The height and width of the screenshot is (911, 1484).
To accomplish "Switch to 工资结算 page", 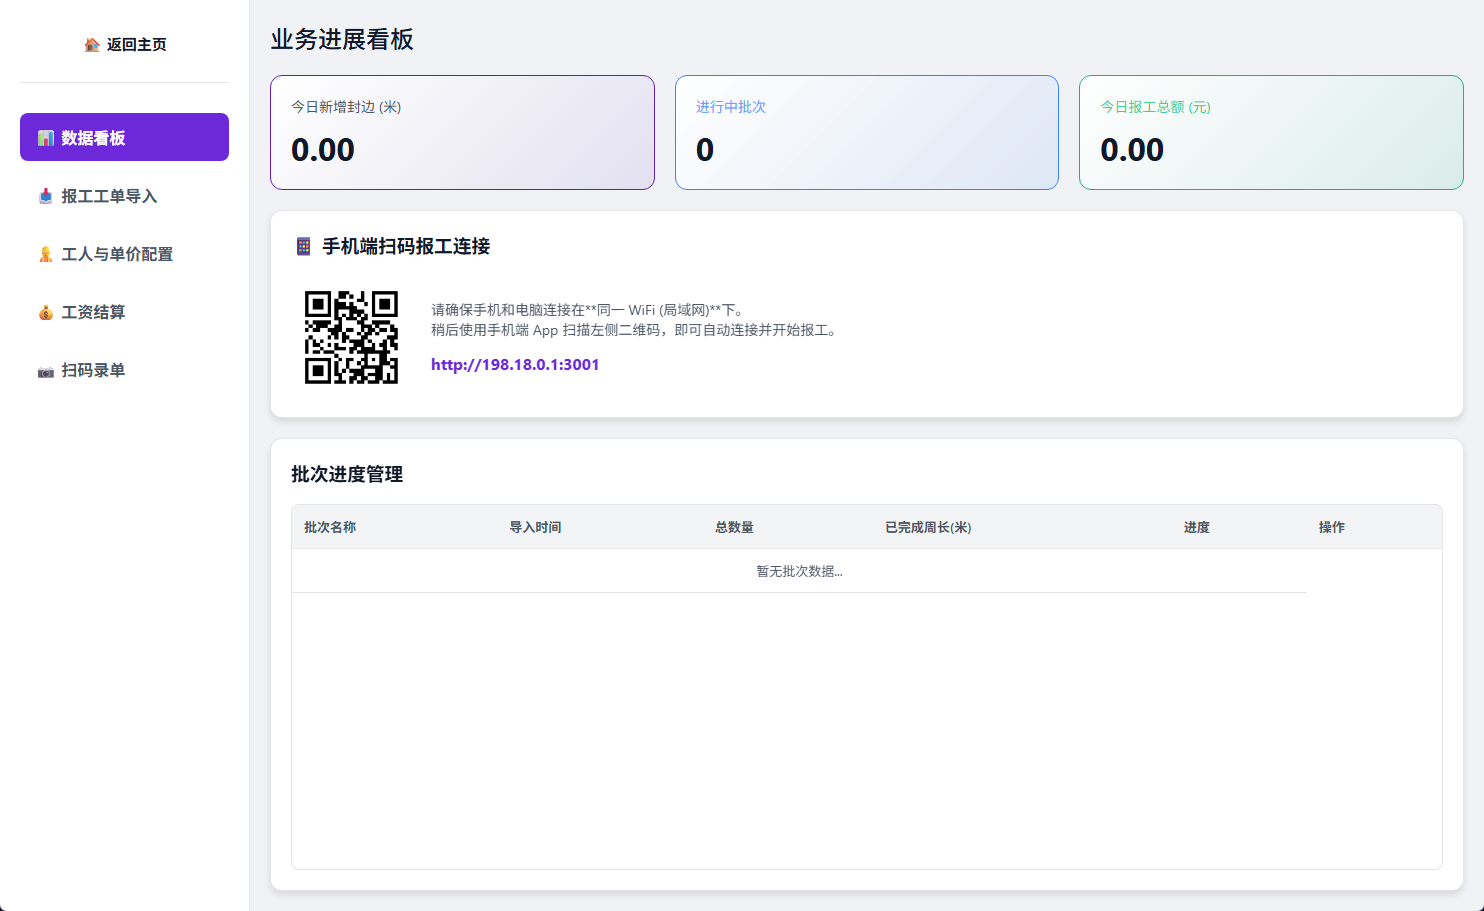I will (124, 312).
